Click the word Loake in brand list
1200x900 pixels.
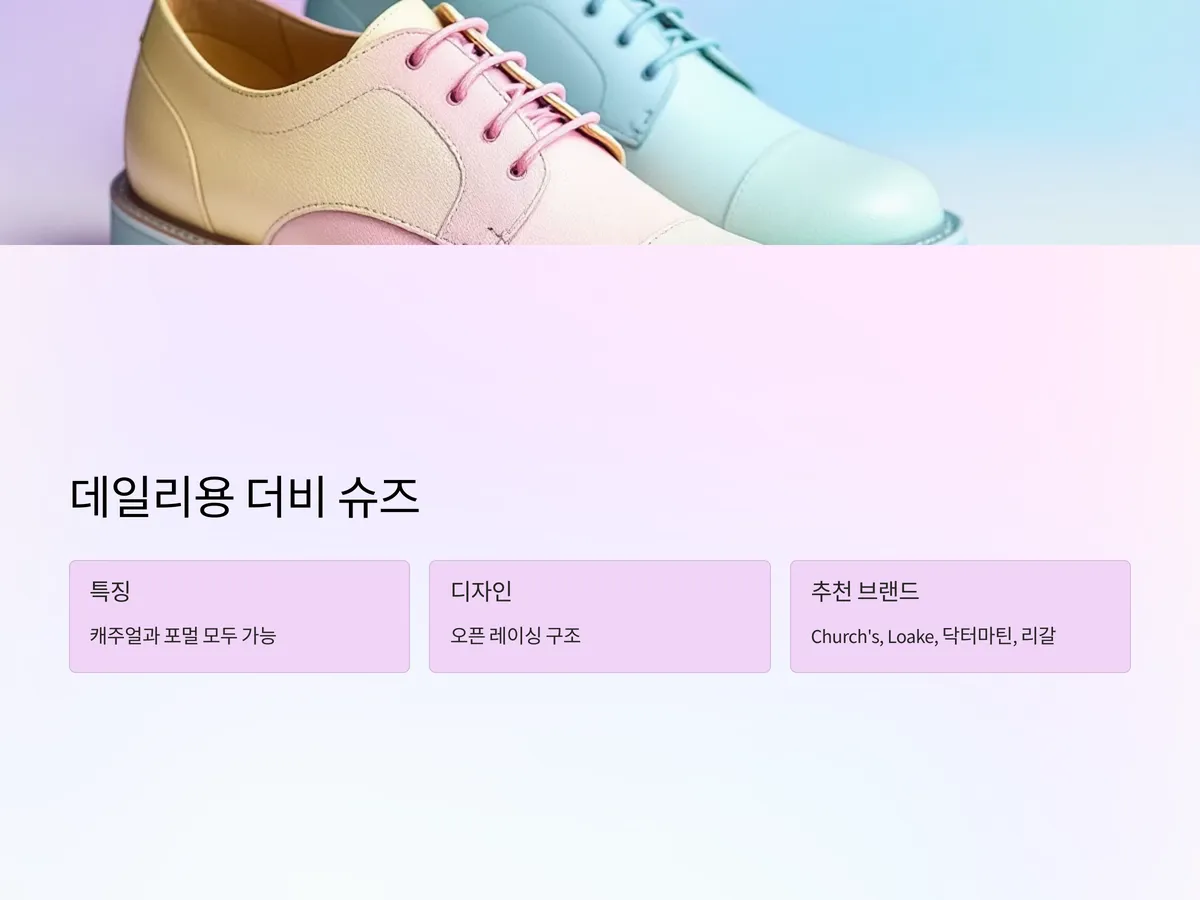coord(912,636)
